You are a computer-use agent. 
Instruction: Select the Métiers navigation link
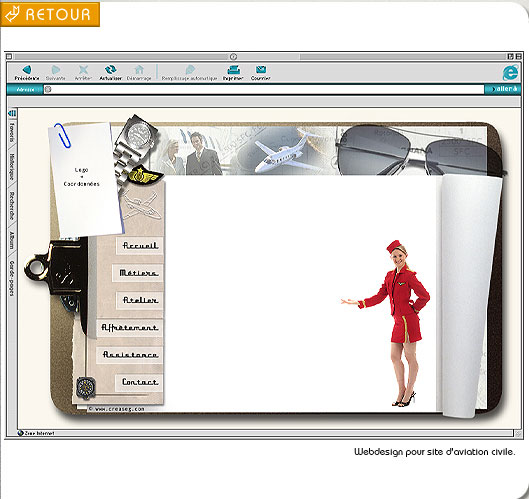click(138, 273)
